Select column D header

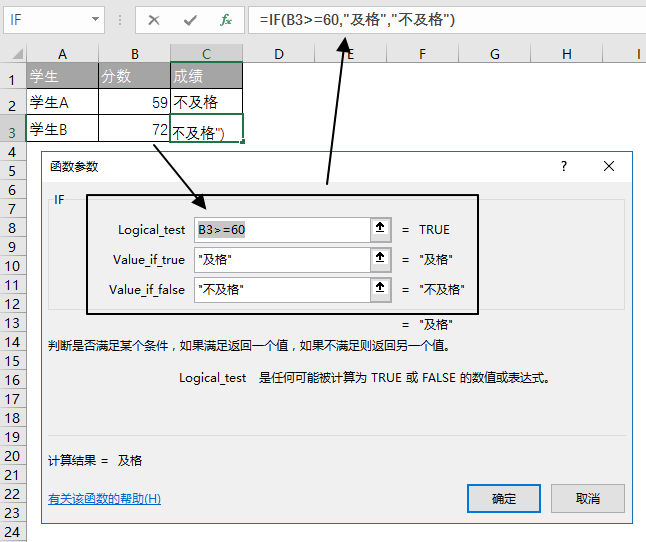tap(278, 54)
